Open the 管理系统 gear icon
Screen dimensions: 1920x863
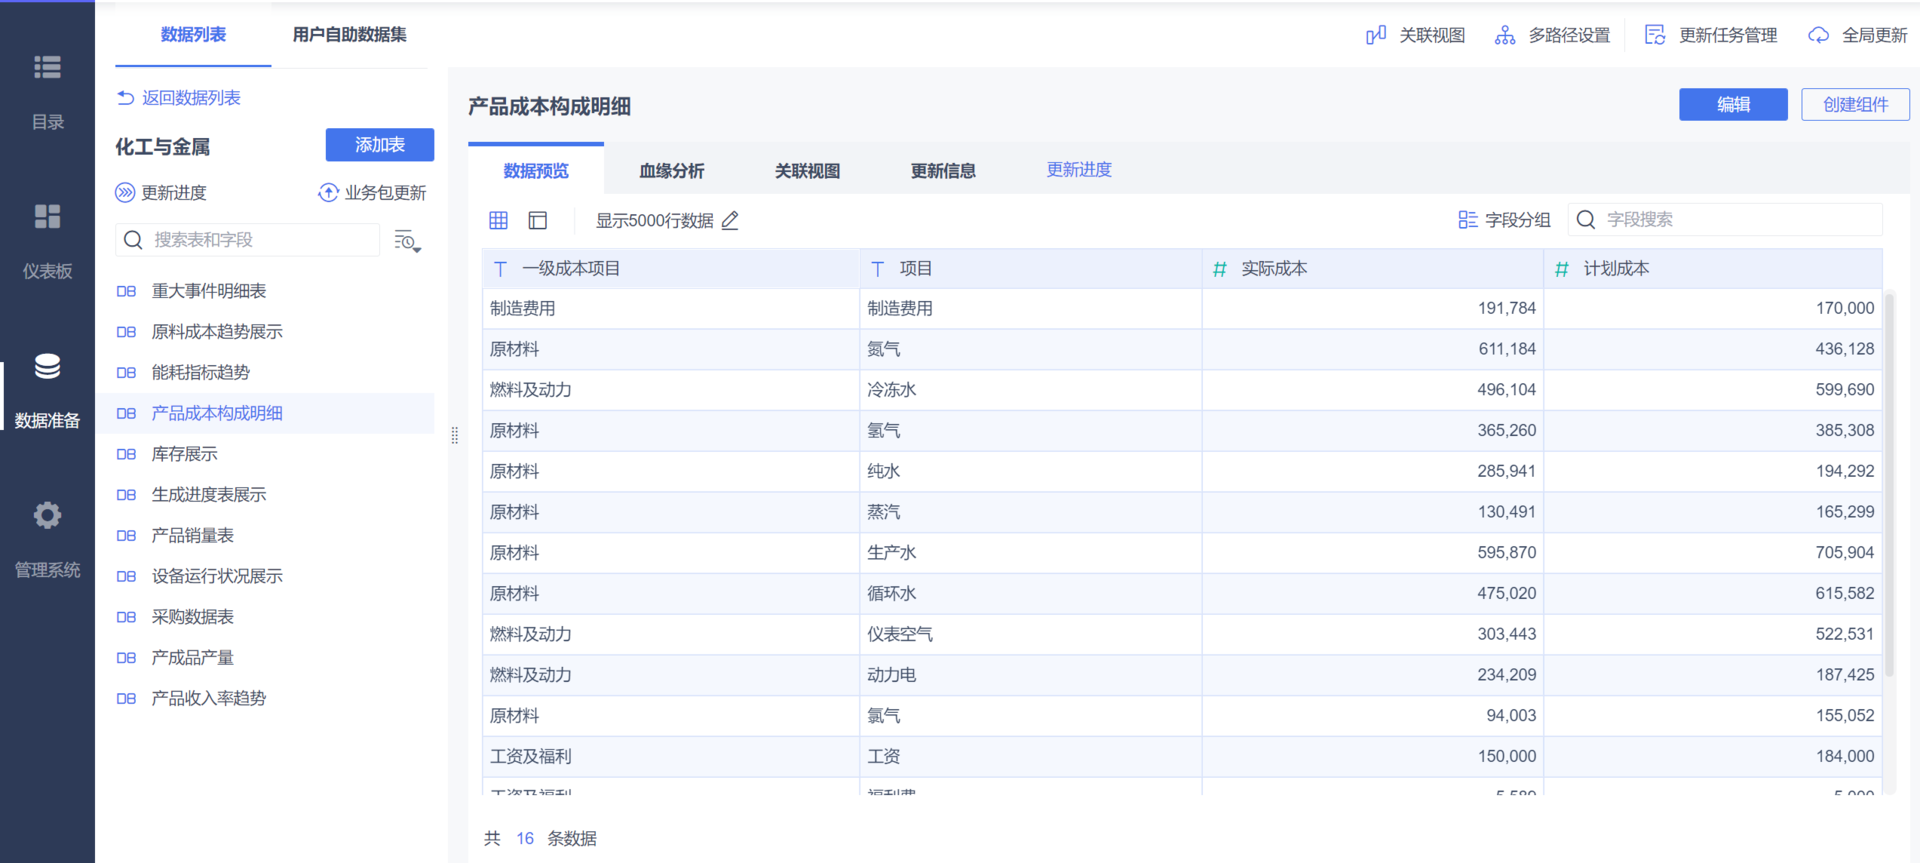(47, 515)
